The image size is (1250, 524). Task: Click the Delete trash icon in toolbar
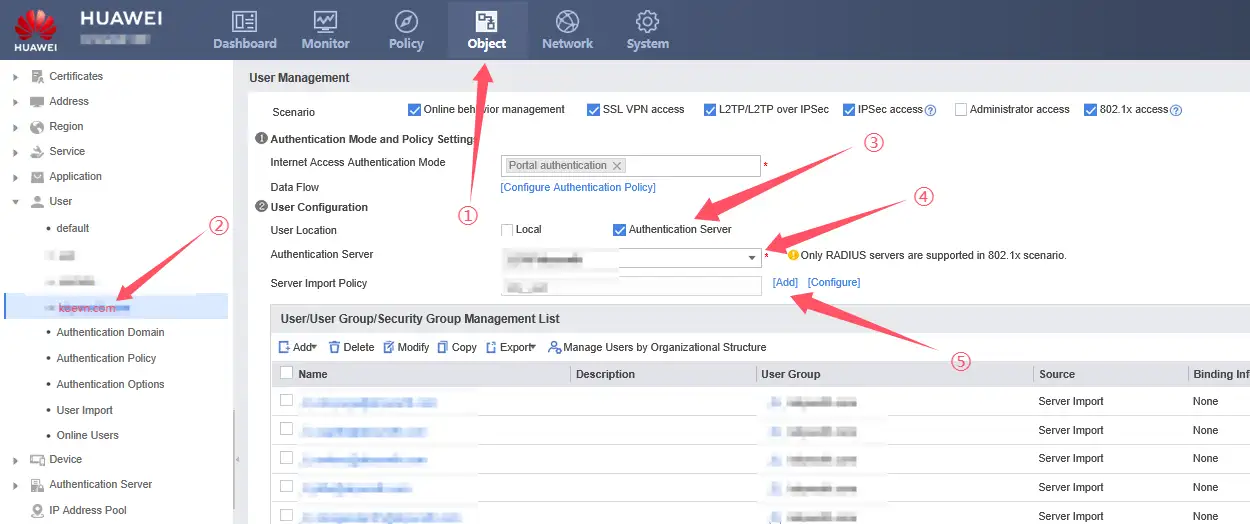334,348
